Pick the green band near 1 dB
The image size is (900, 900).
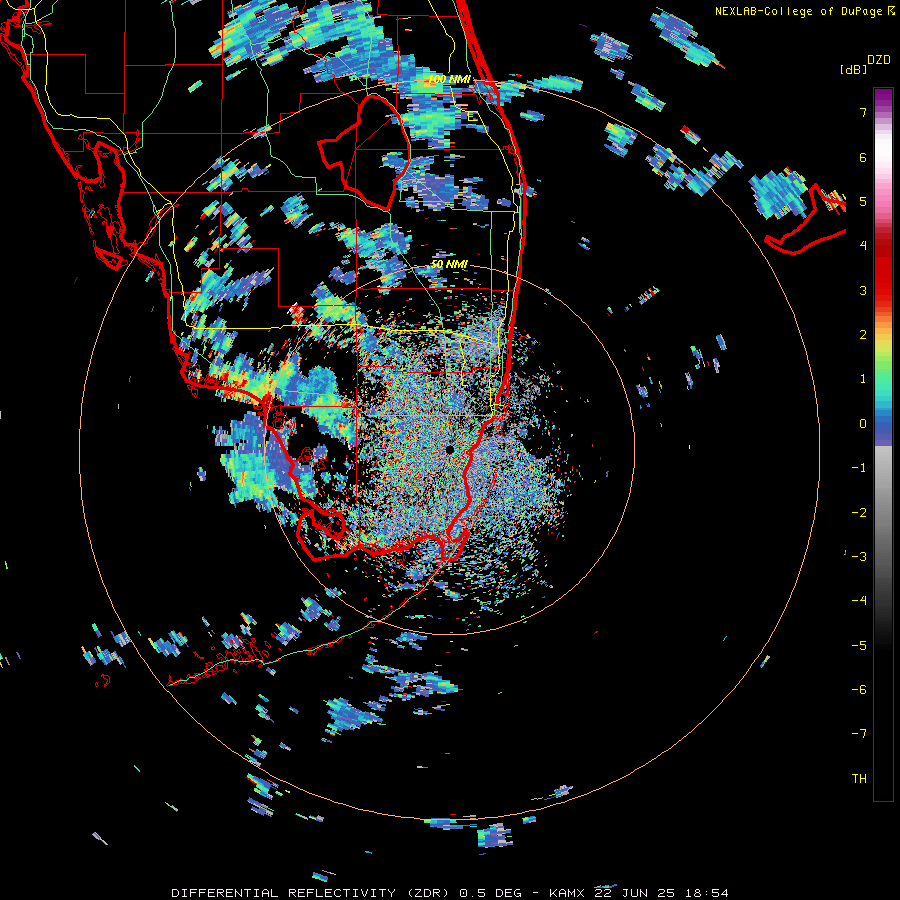[x=883, y=373]
